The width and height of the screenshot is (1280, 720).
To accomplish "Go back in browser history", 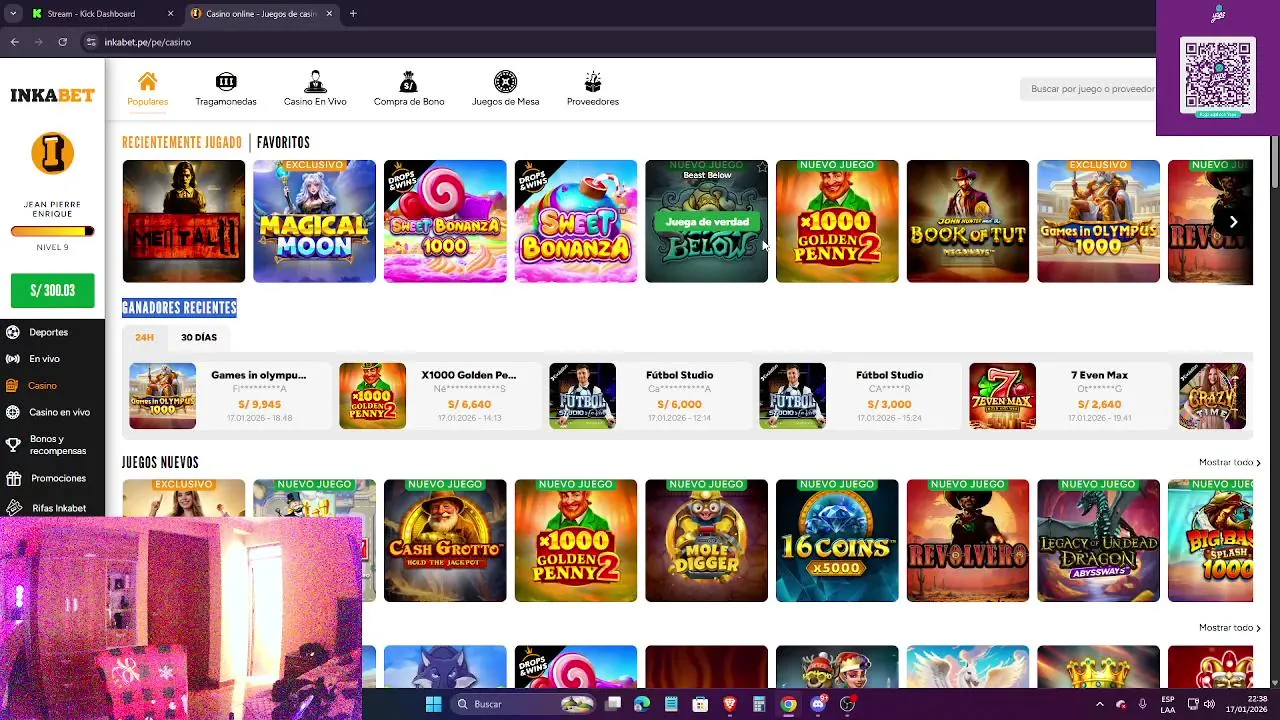I will coord(15,42).
